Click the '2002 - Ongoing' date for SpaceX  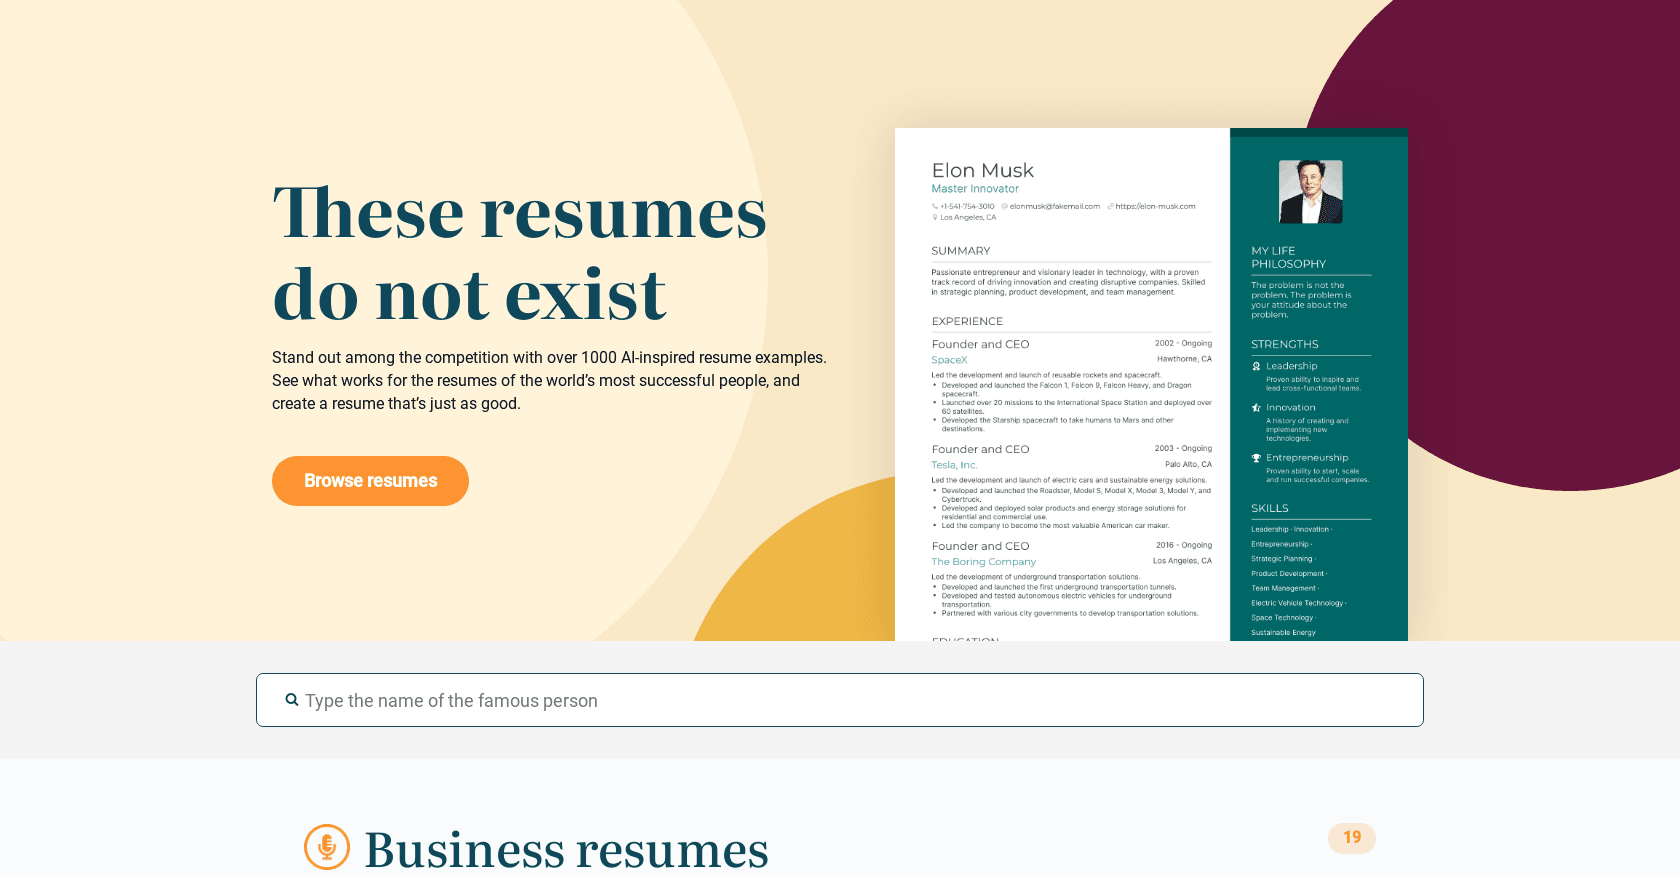point(1183,343)
